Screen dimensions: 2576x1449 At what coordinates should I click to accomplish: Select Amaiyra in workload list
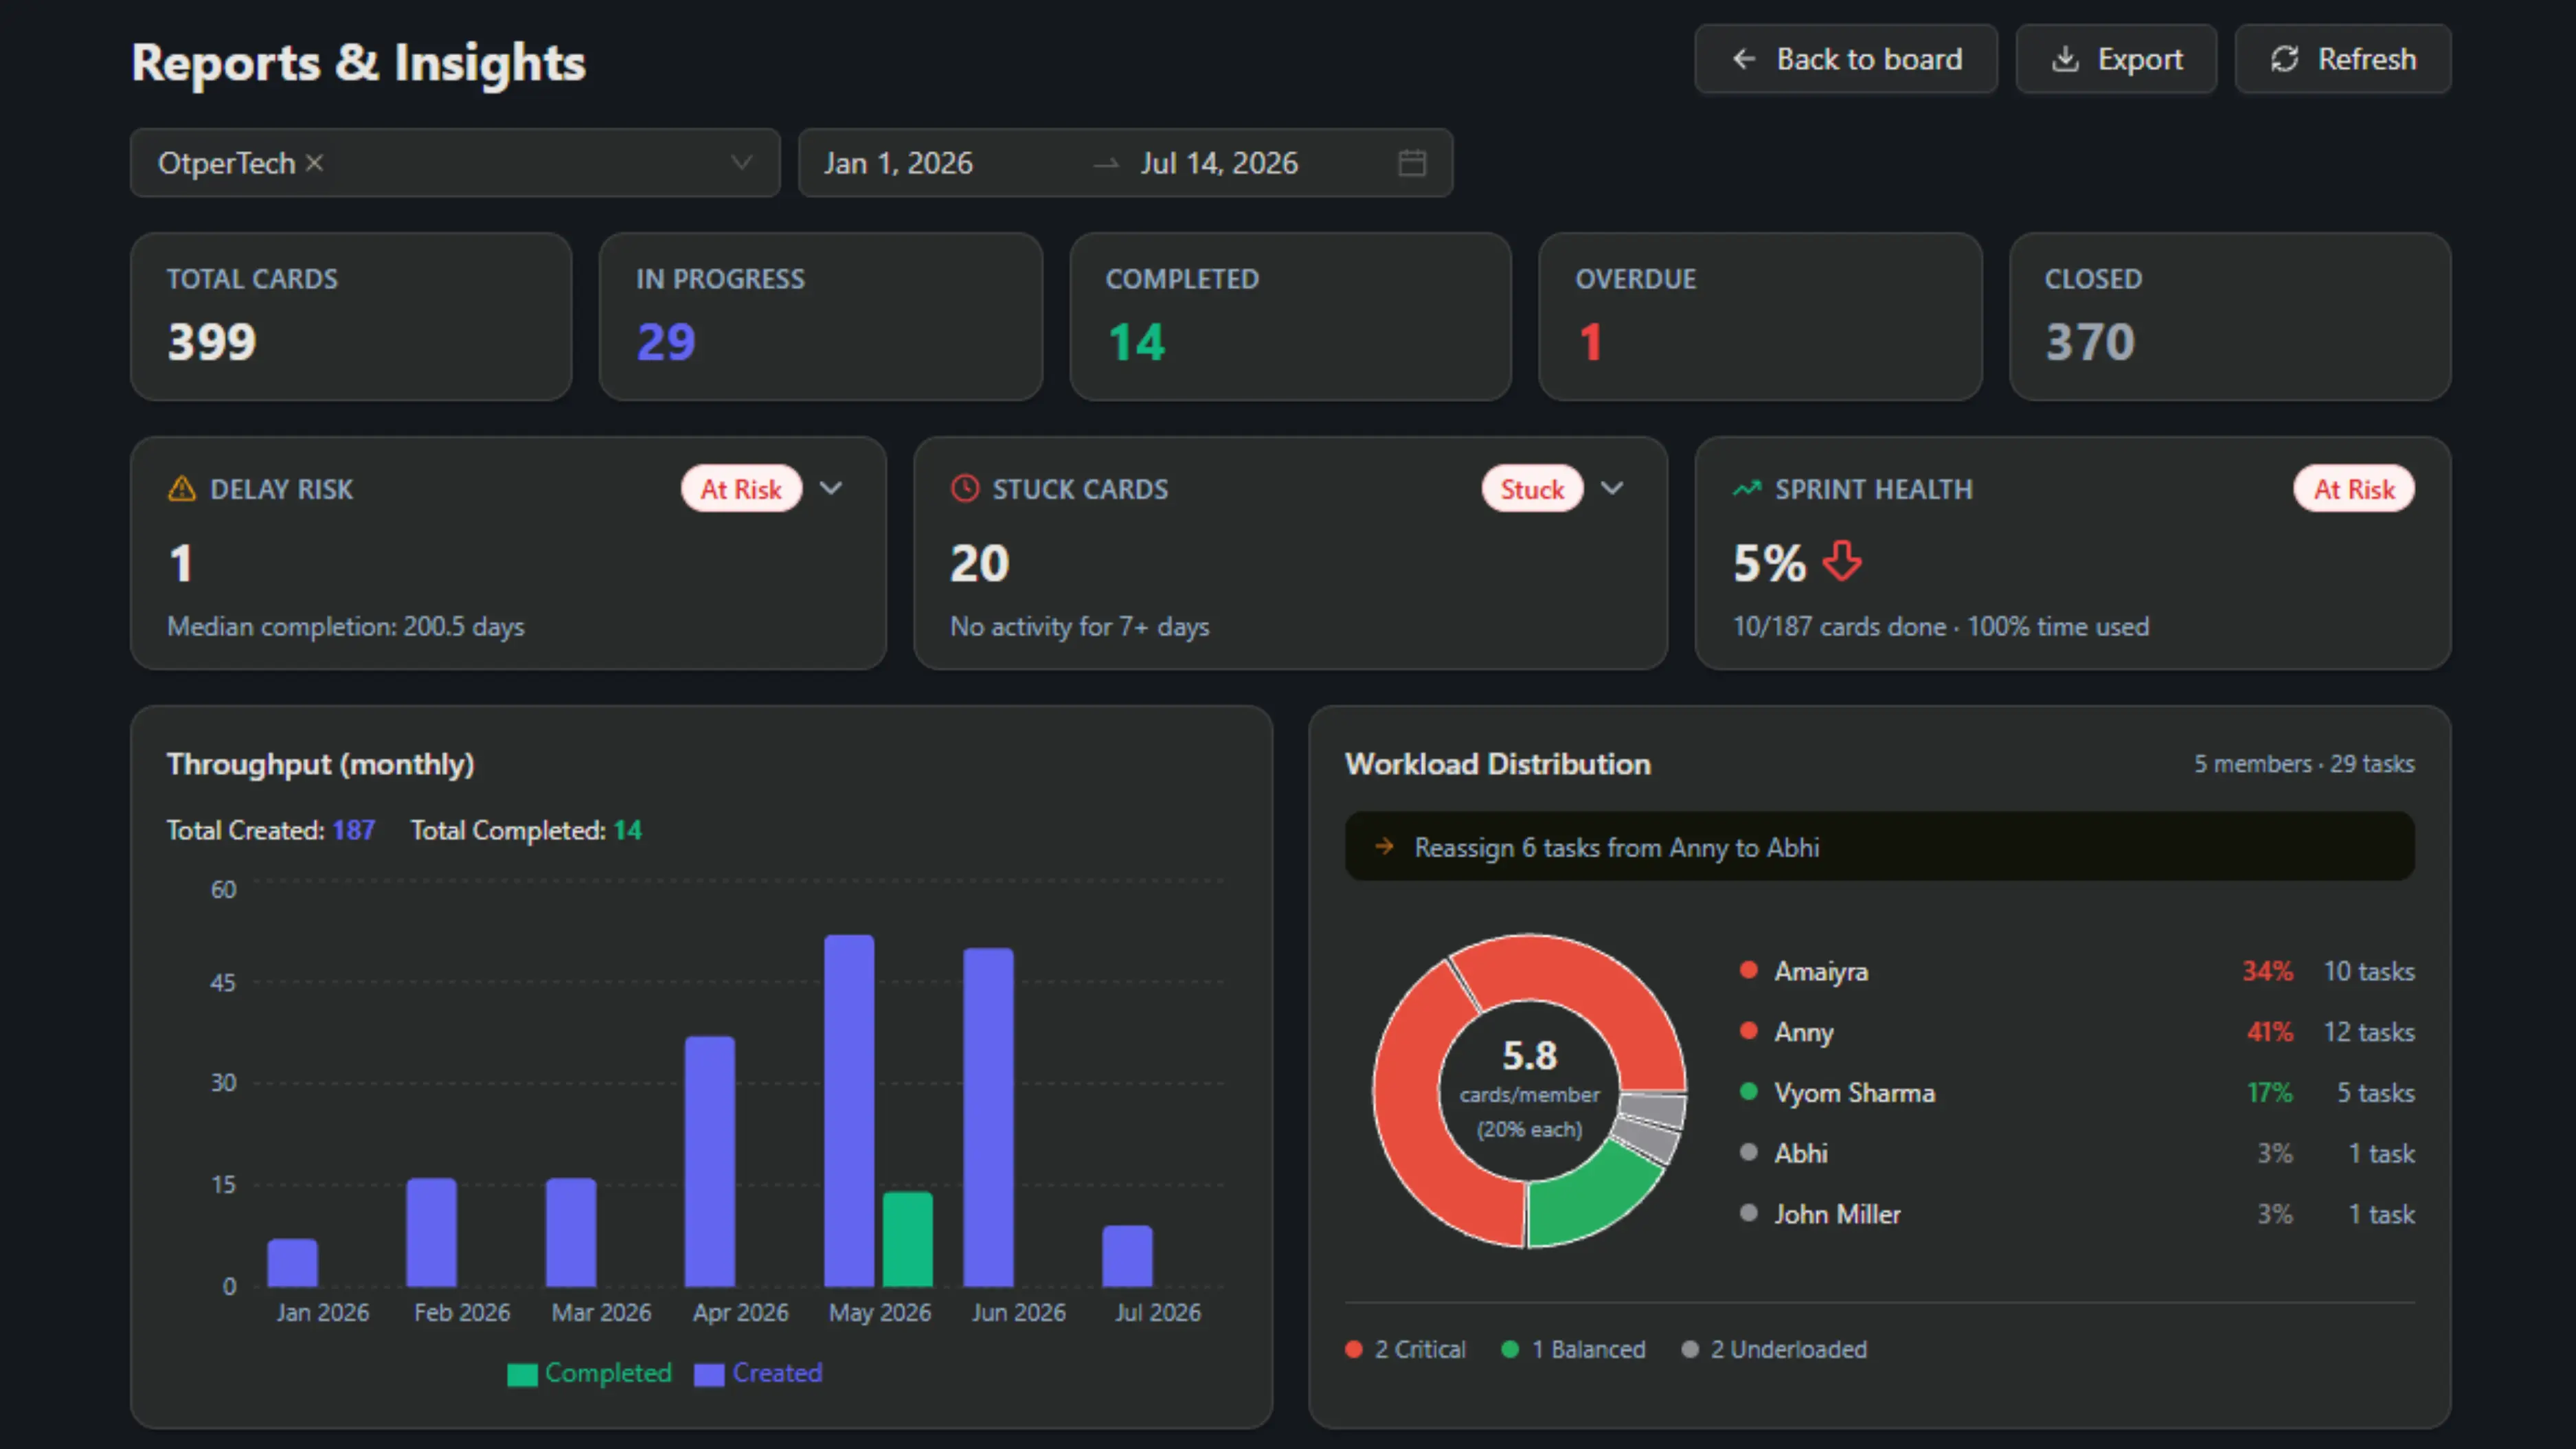[2077, 970]
